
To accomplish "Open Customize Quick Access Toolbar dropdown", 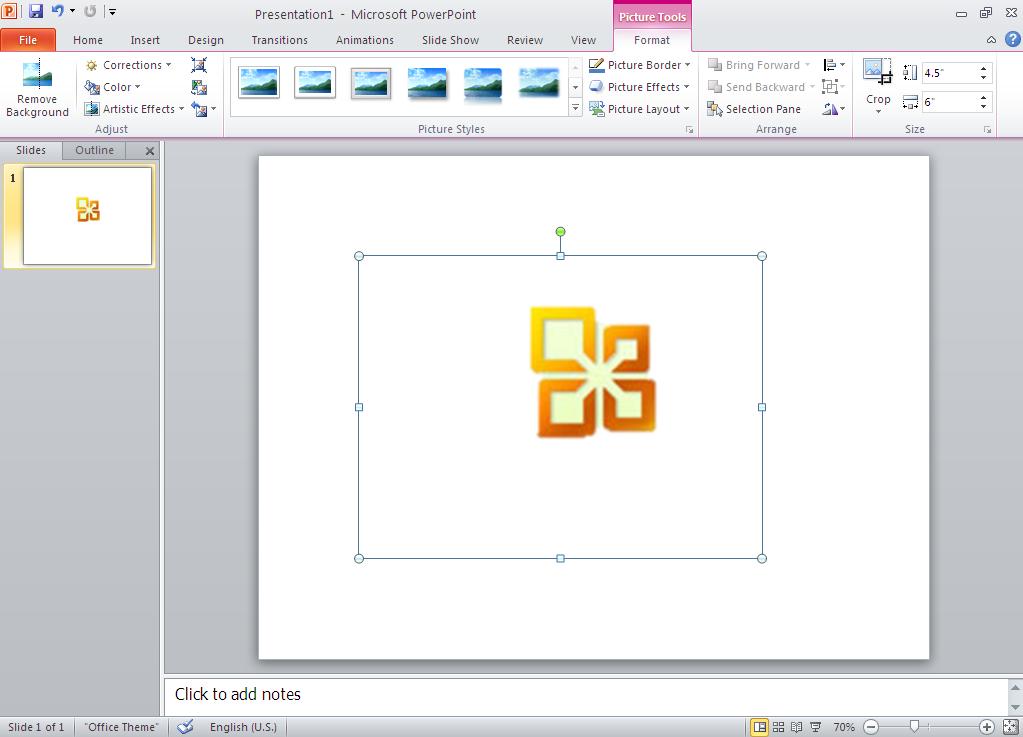I will [112, 11].
